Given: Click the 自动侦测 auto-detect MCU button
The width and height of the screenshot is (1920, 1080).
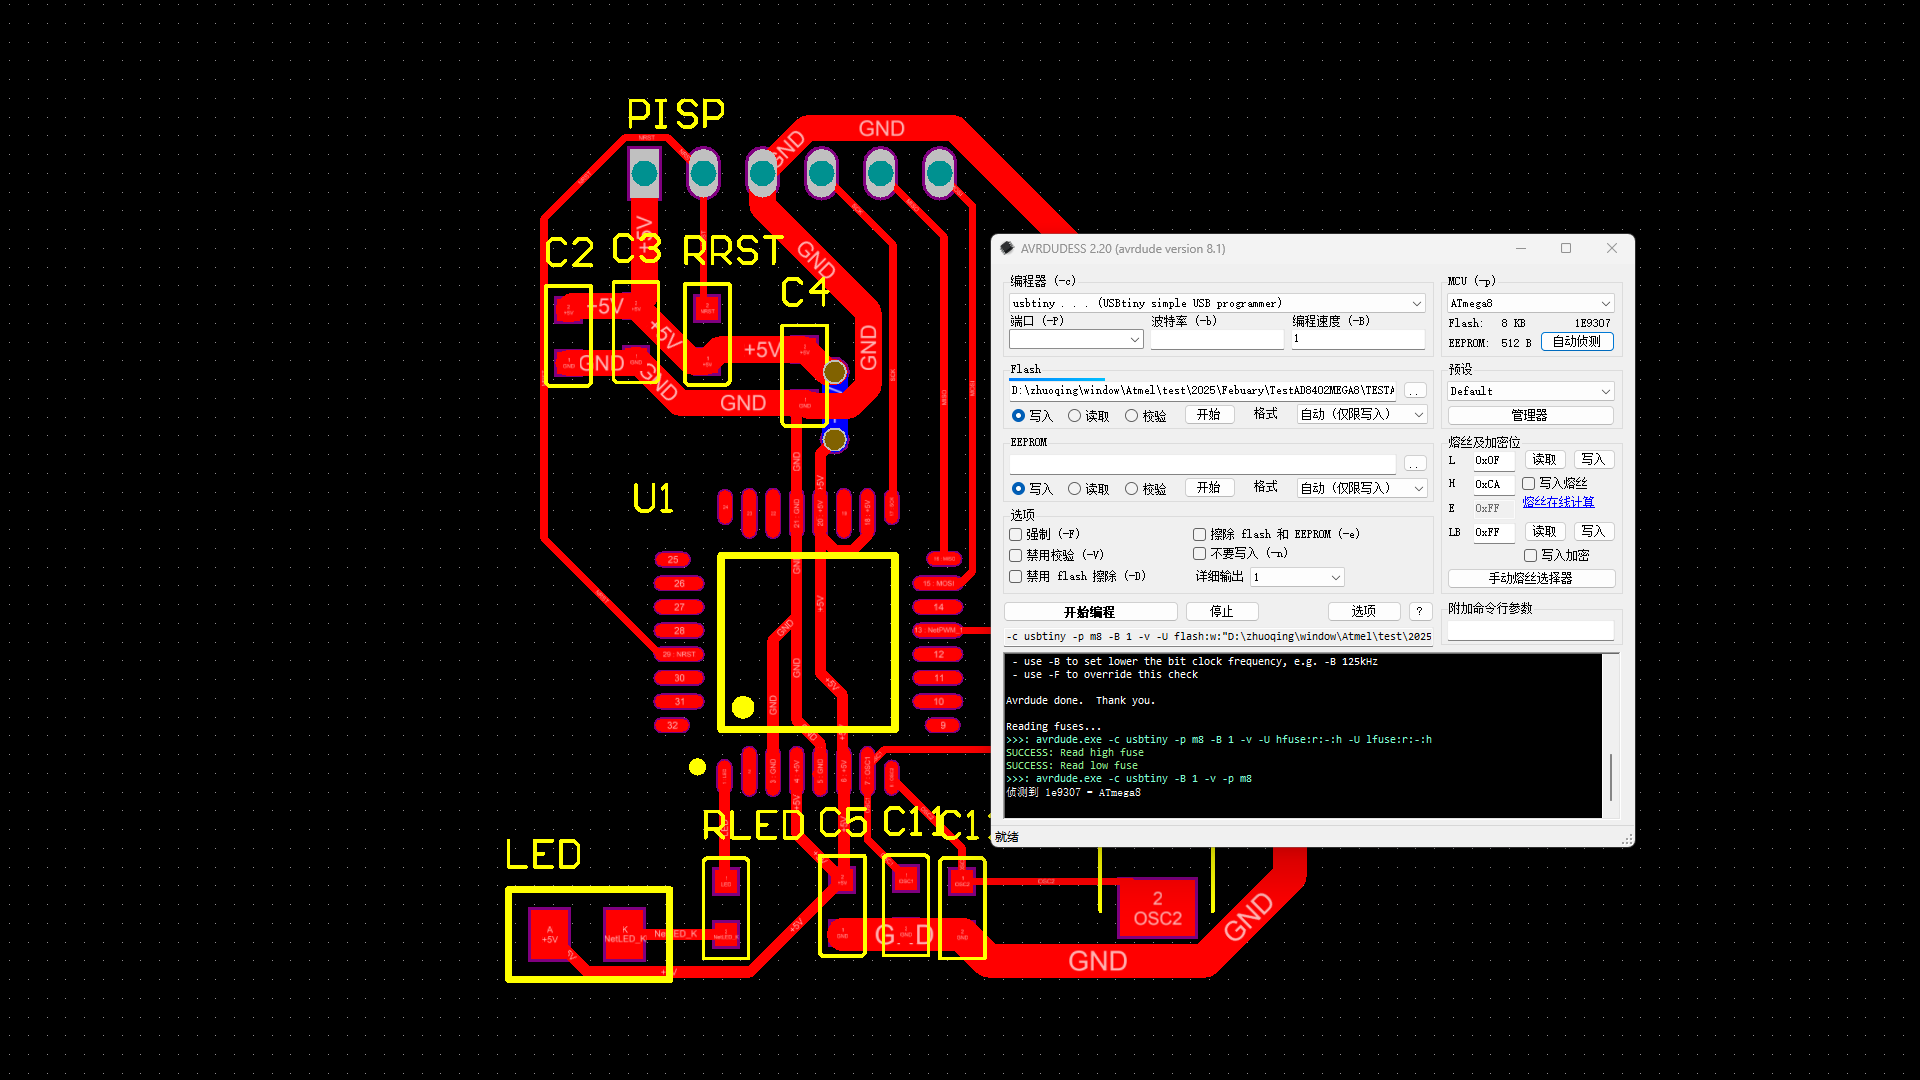Looking at the screenshot, I should [x=1577, y=341].
